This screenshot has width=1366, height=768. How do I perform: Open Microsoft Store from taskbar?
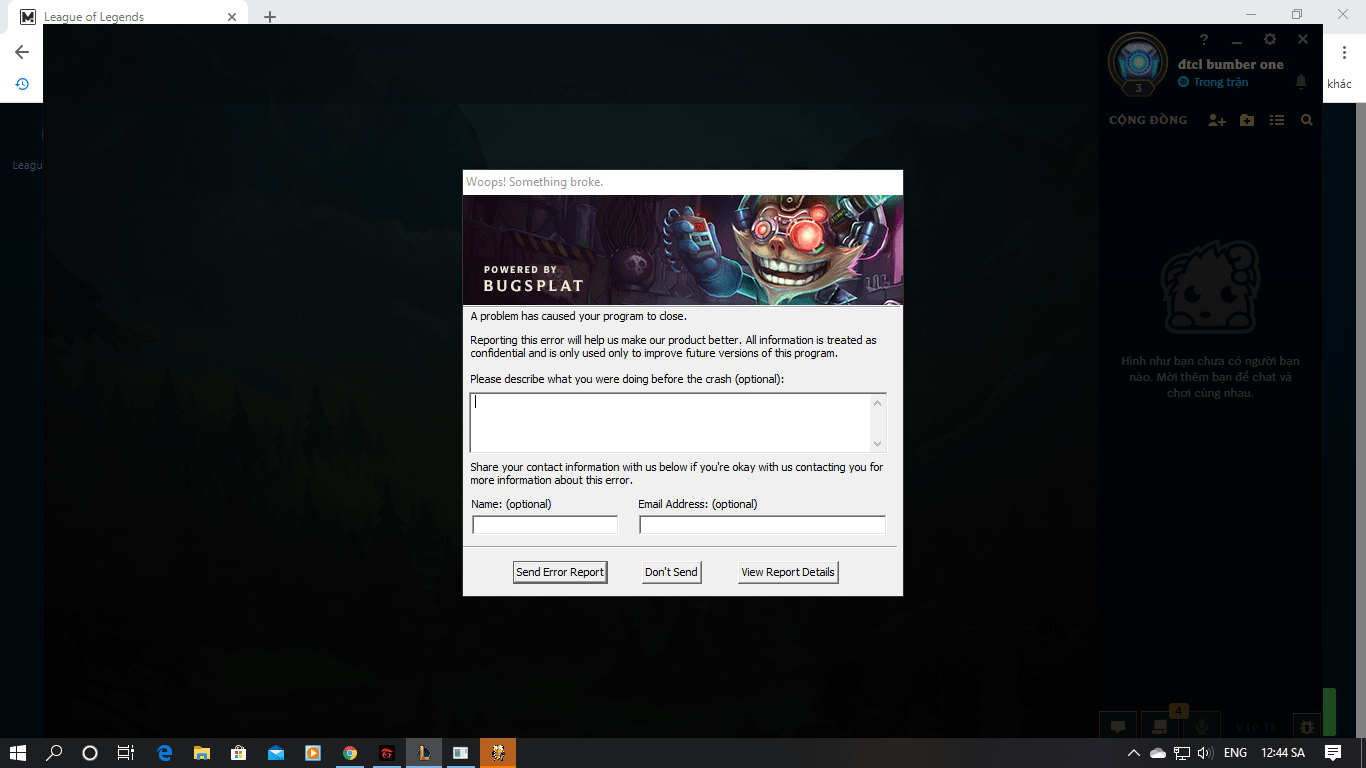click(238, 753)
